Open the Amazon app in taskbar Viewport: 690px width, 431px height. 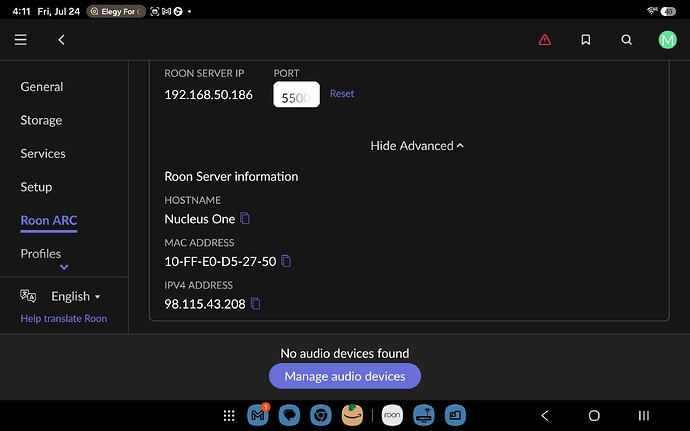click(352, 415)
